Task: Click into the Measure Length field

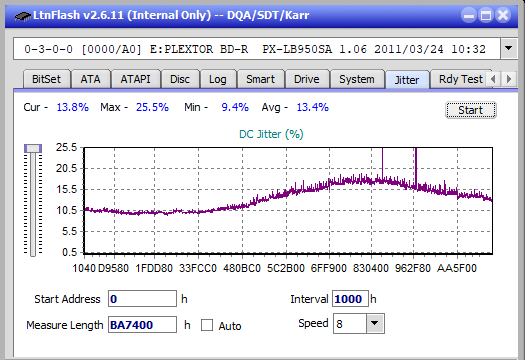Action: (x=142, y=325)
